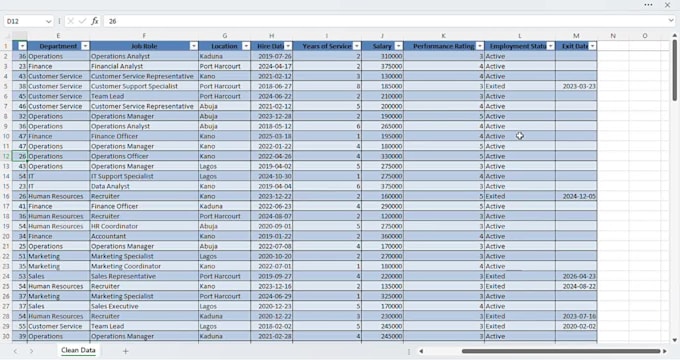Select the 'Financial Analyst' cell
The width and height of the screenshot is (680, 360).
click(x=144, y=66)
